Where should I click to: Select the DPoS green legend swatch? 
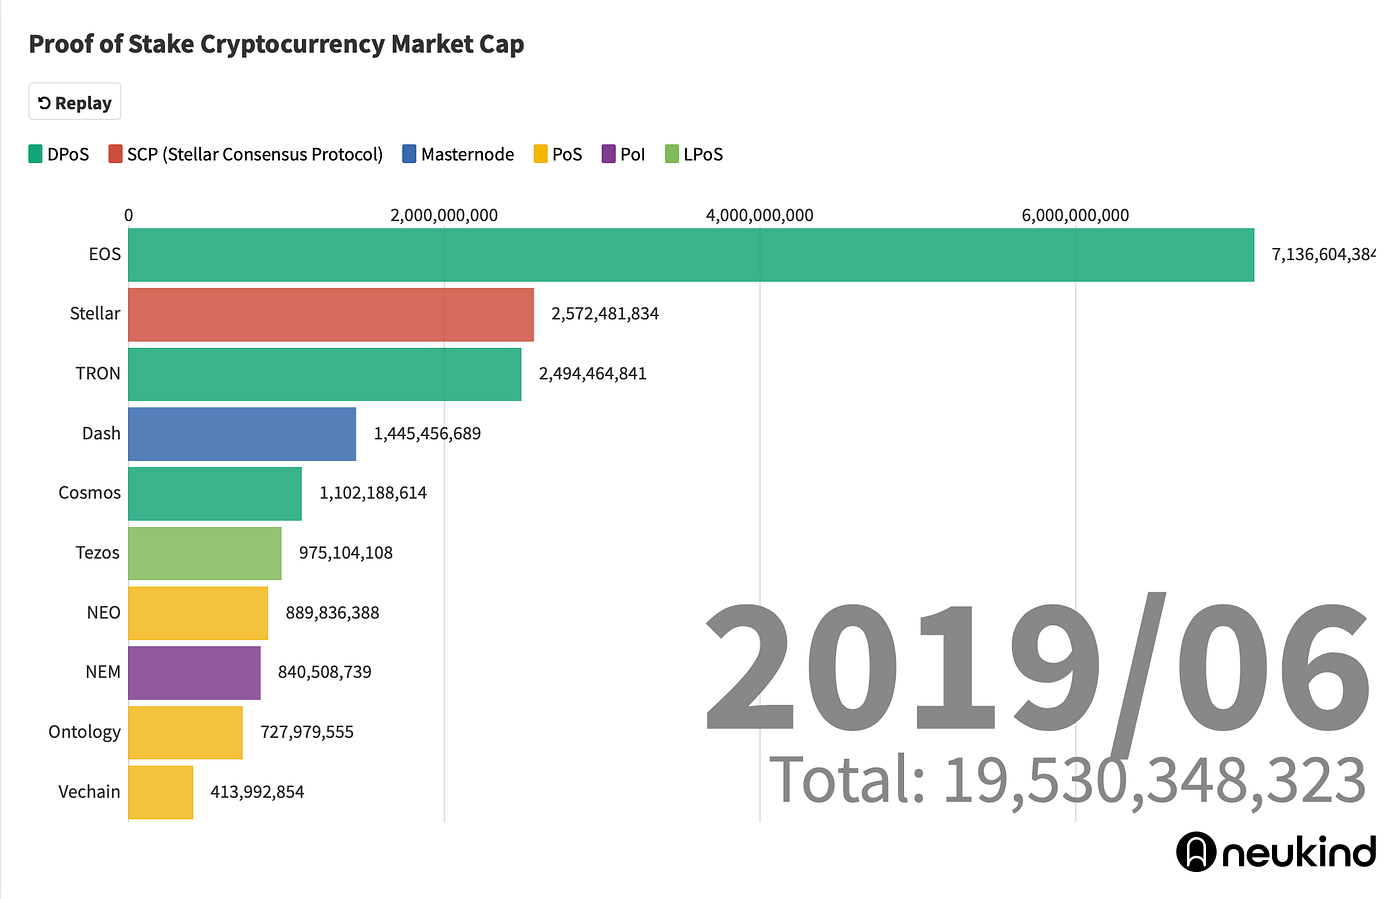[35, 154]
